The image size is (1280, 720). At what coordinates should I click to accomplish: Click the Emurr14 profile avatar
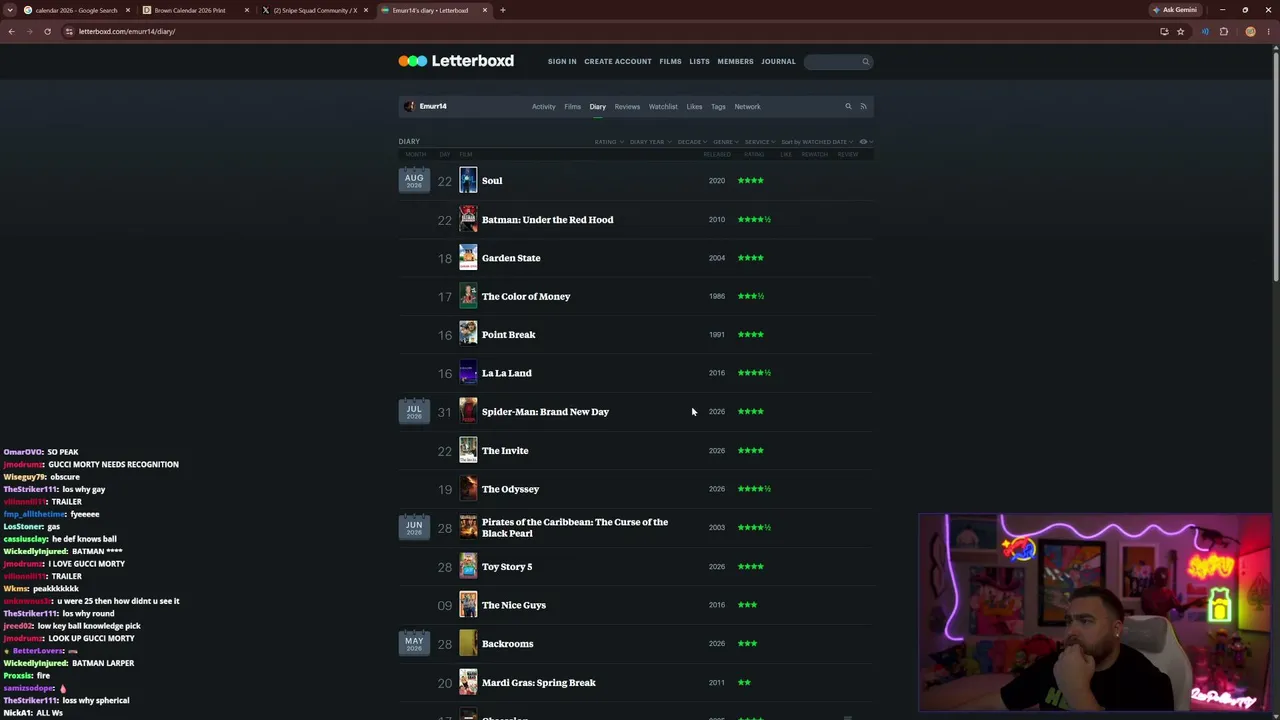(x=409, y=106)
